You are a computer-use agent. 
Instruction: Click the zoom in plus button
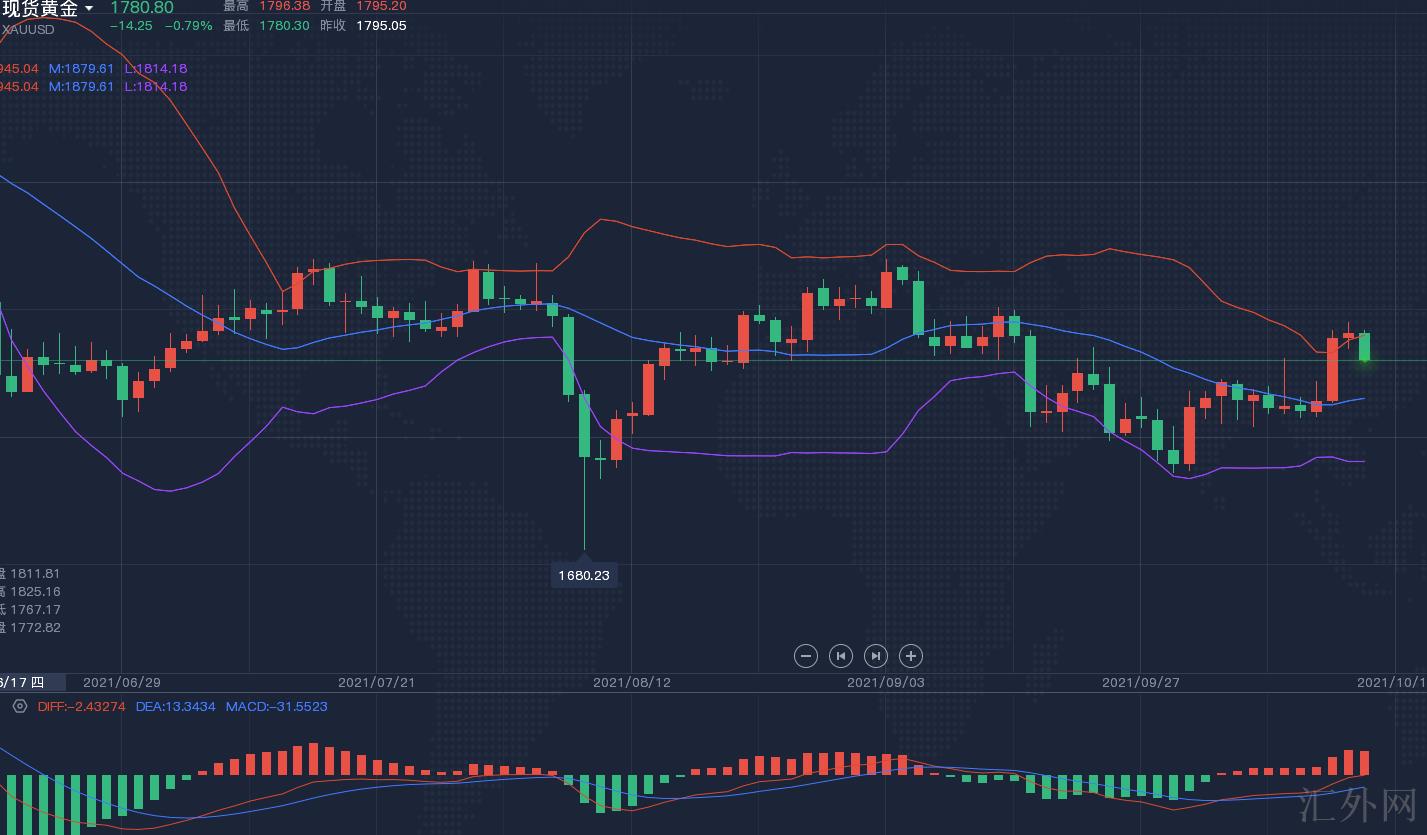pyautogui.click(x=910, y=656)
